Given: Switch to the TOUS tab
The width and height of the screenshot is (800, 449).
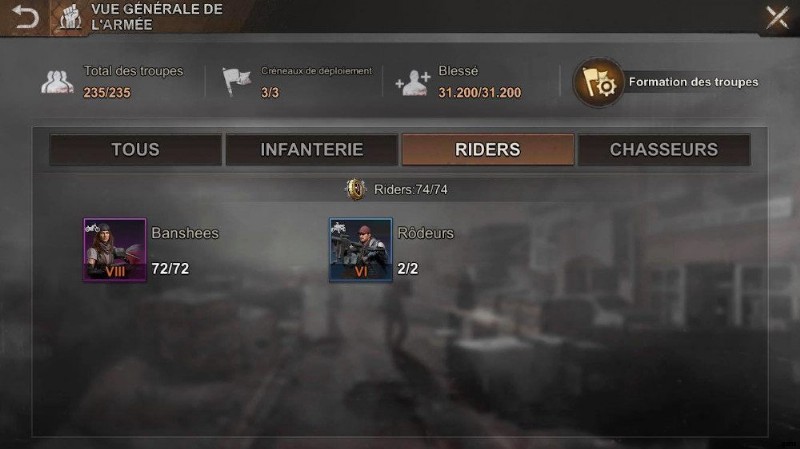Looking at the screenshot, I should tap(135, 149).
